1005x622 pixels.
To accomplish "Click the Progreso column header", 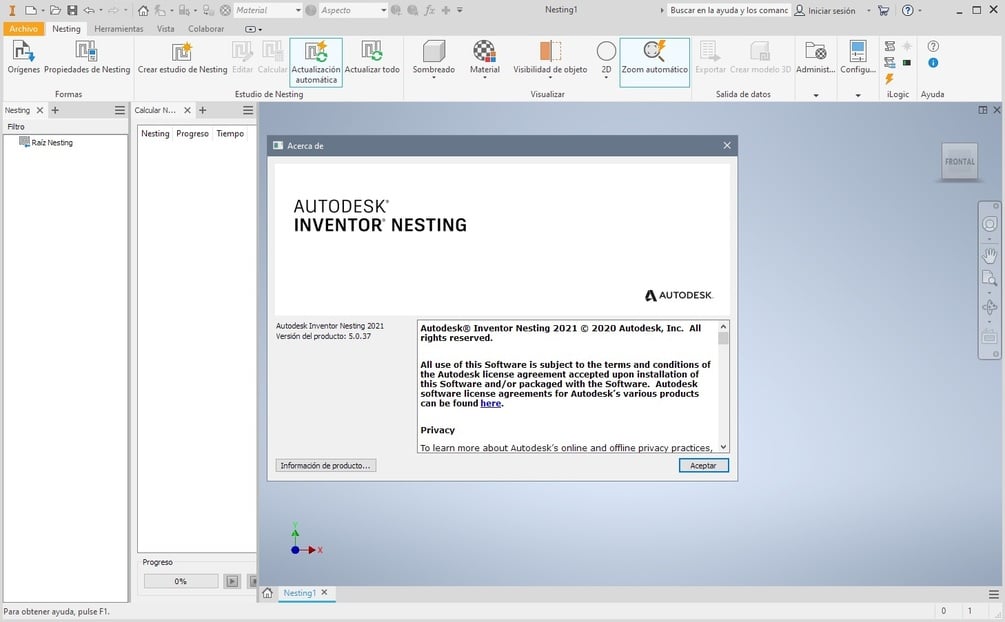I will 192,133.
